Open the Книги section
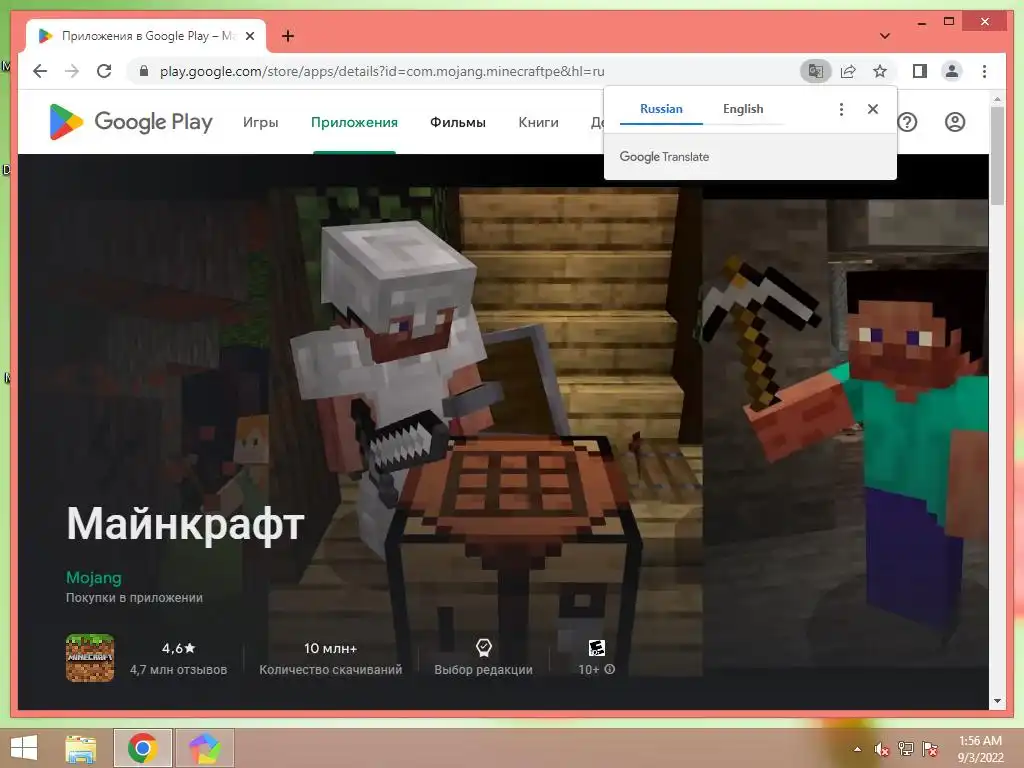This screenshot has height=768, width=1024. pyautogui.click(x=538, y=122)
